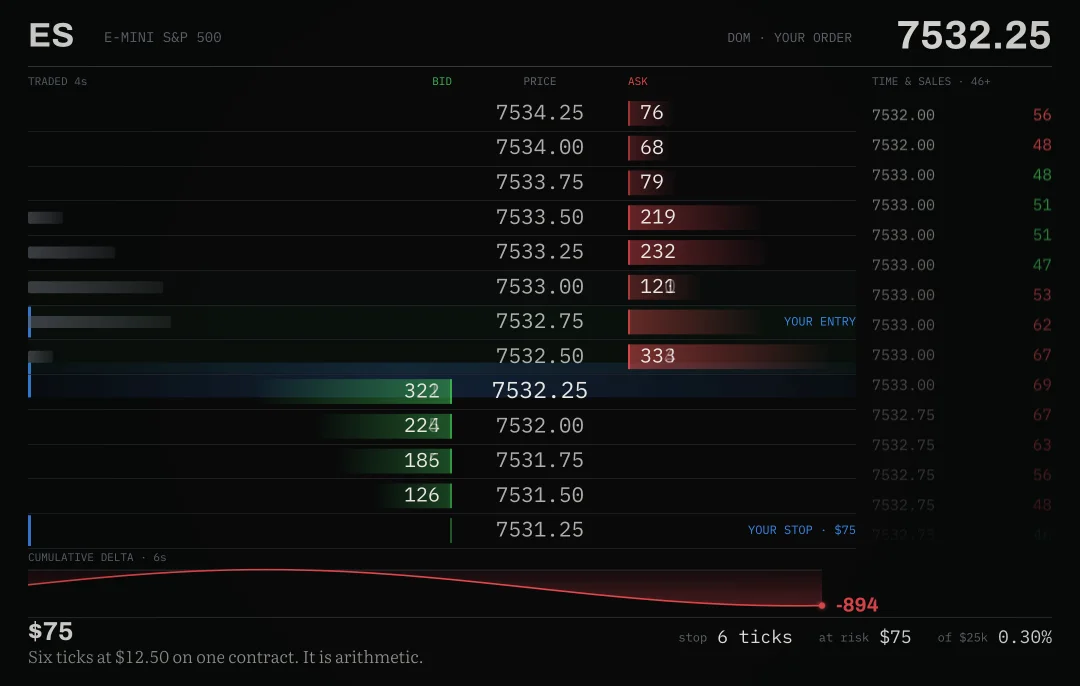Click the 126 bid at 7531.50
This screenshot has width=1080, height=686.
coord(422,495)
